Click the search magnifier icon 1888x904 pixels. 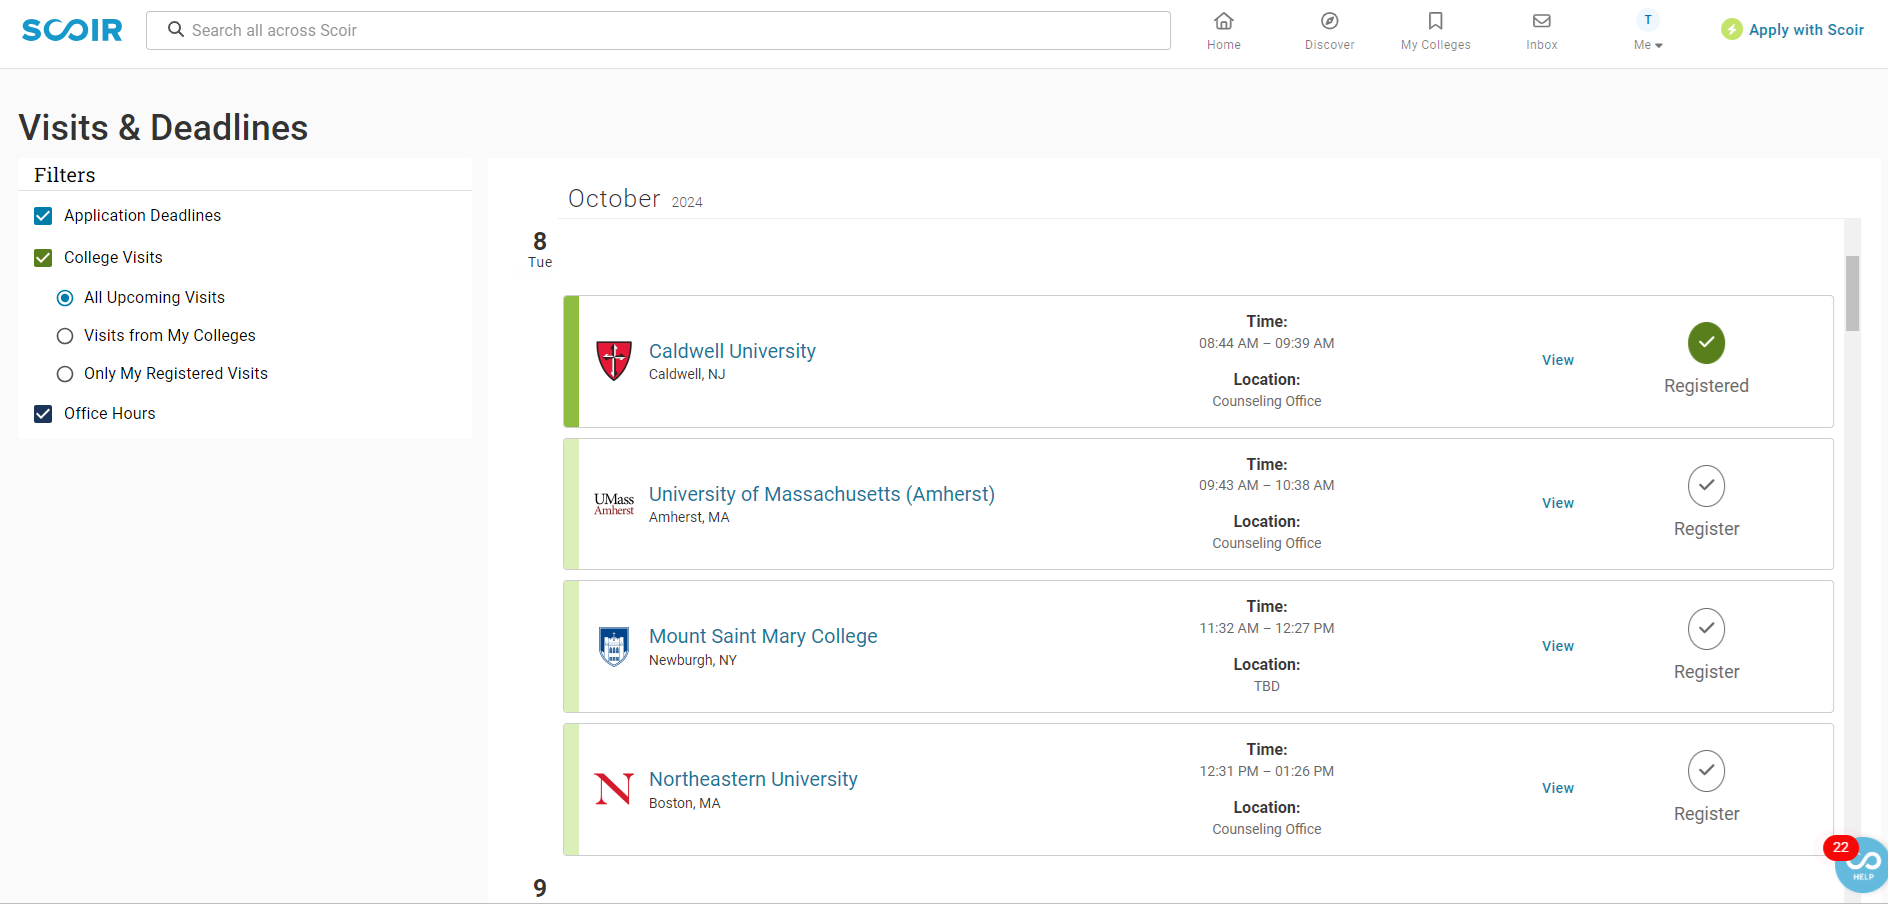(x=176, y=30)
